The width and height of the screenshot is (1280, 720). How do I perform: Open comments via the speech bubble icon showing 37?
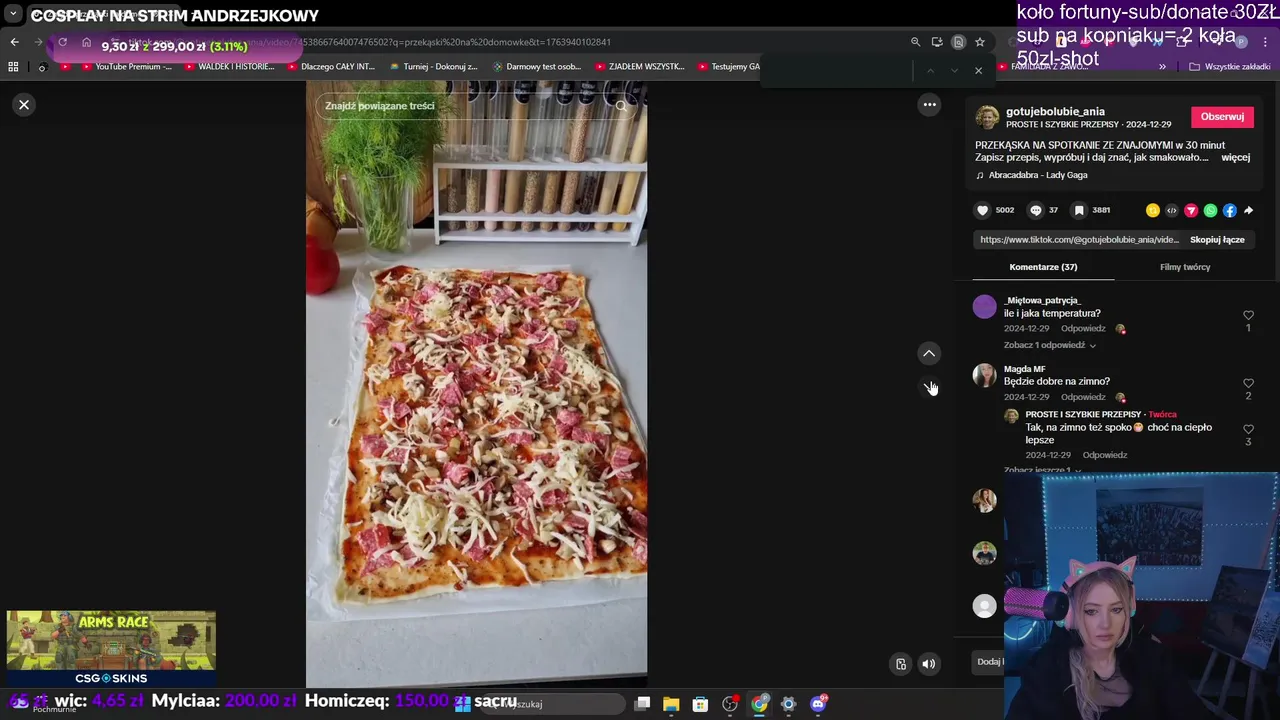coord(1035,210)
